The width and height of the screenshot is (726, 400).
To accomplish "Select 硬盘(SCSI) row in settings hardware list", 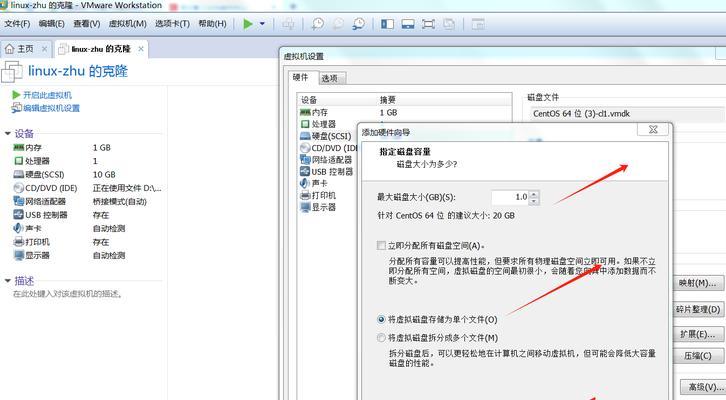I will [328, 136].
